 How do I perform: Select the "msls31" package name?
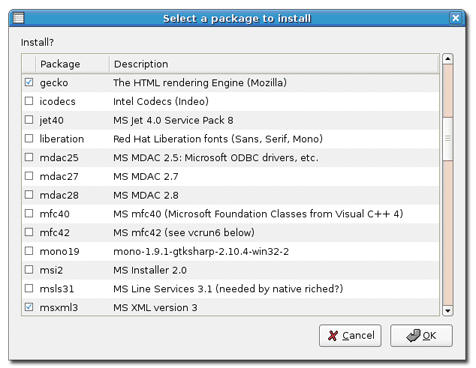(56, 289)
